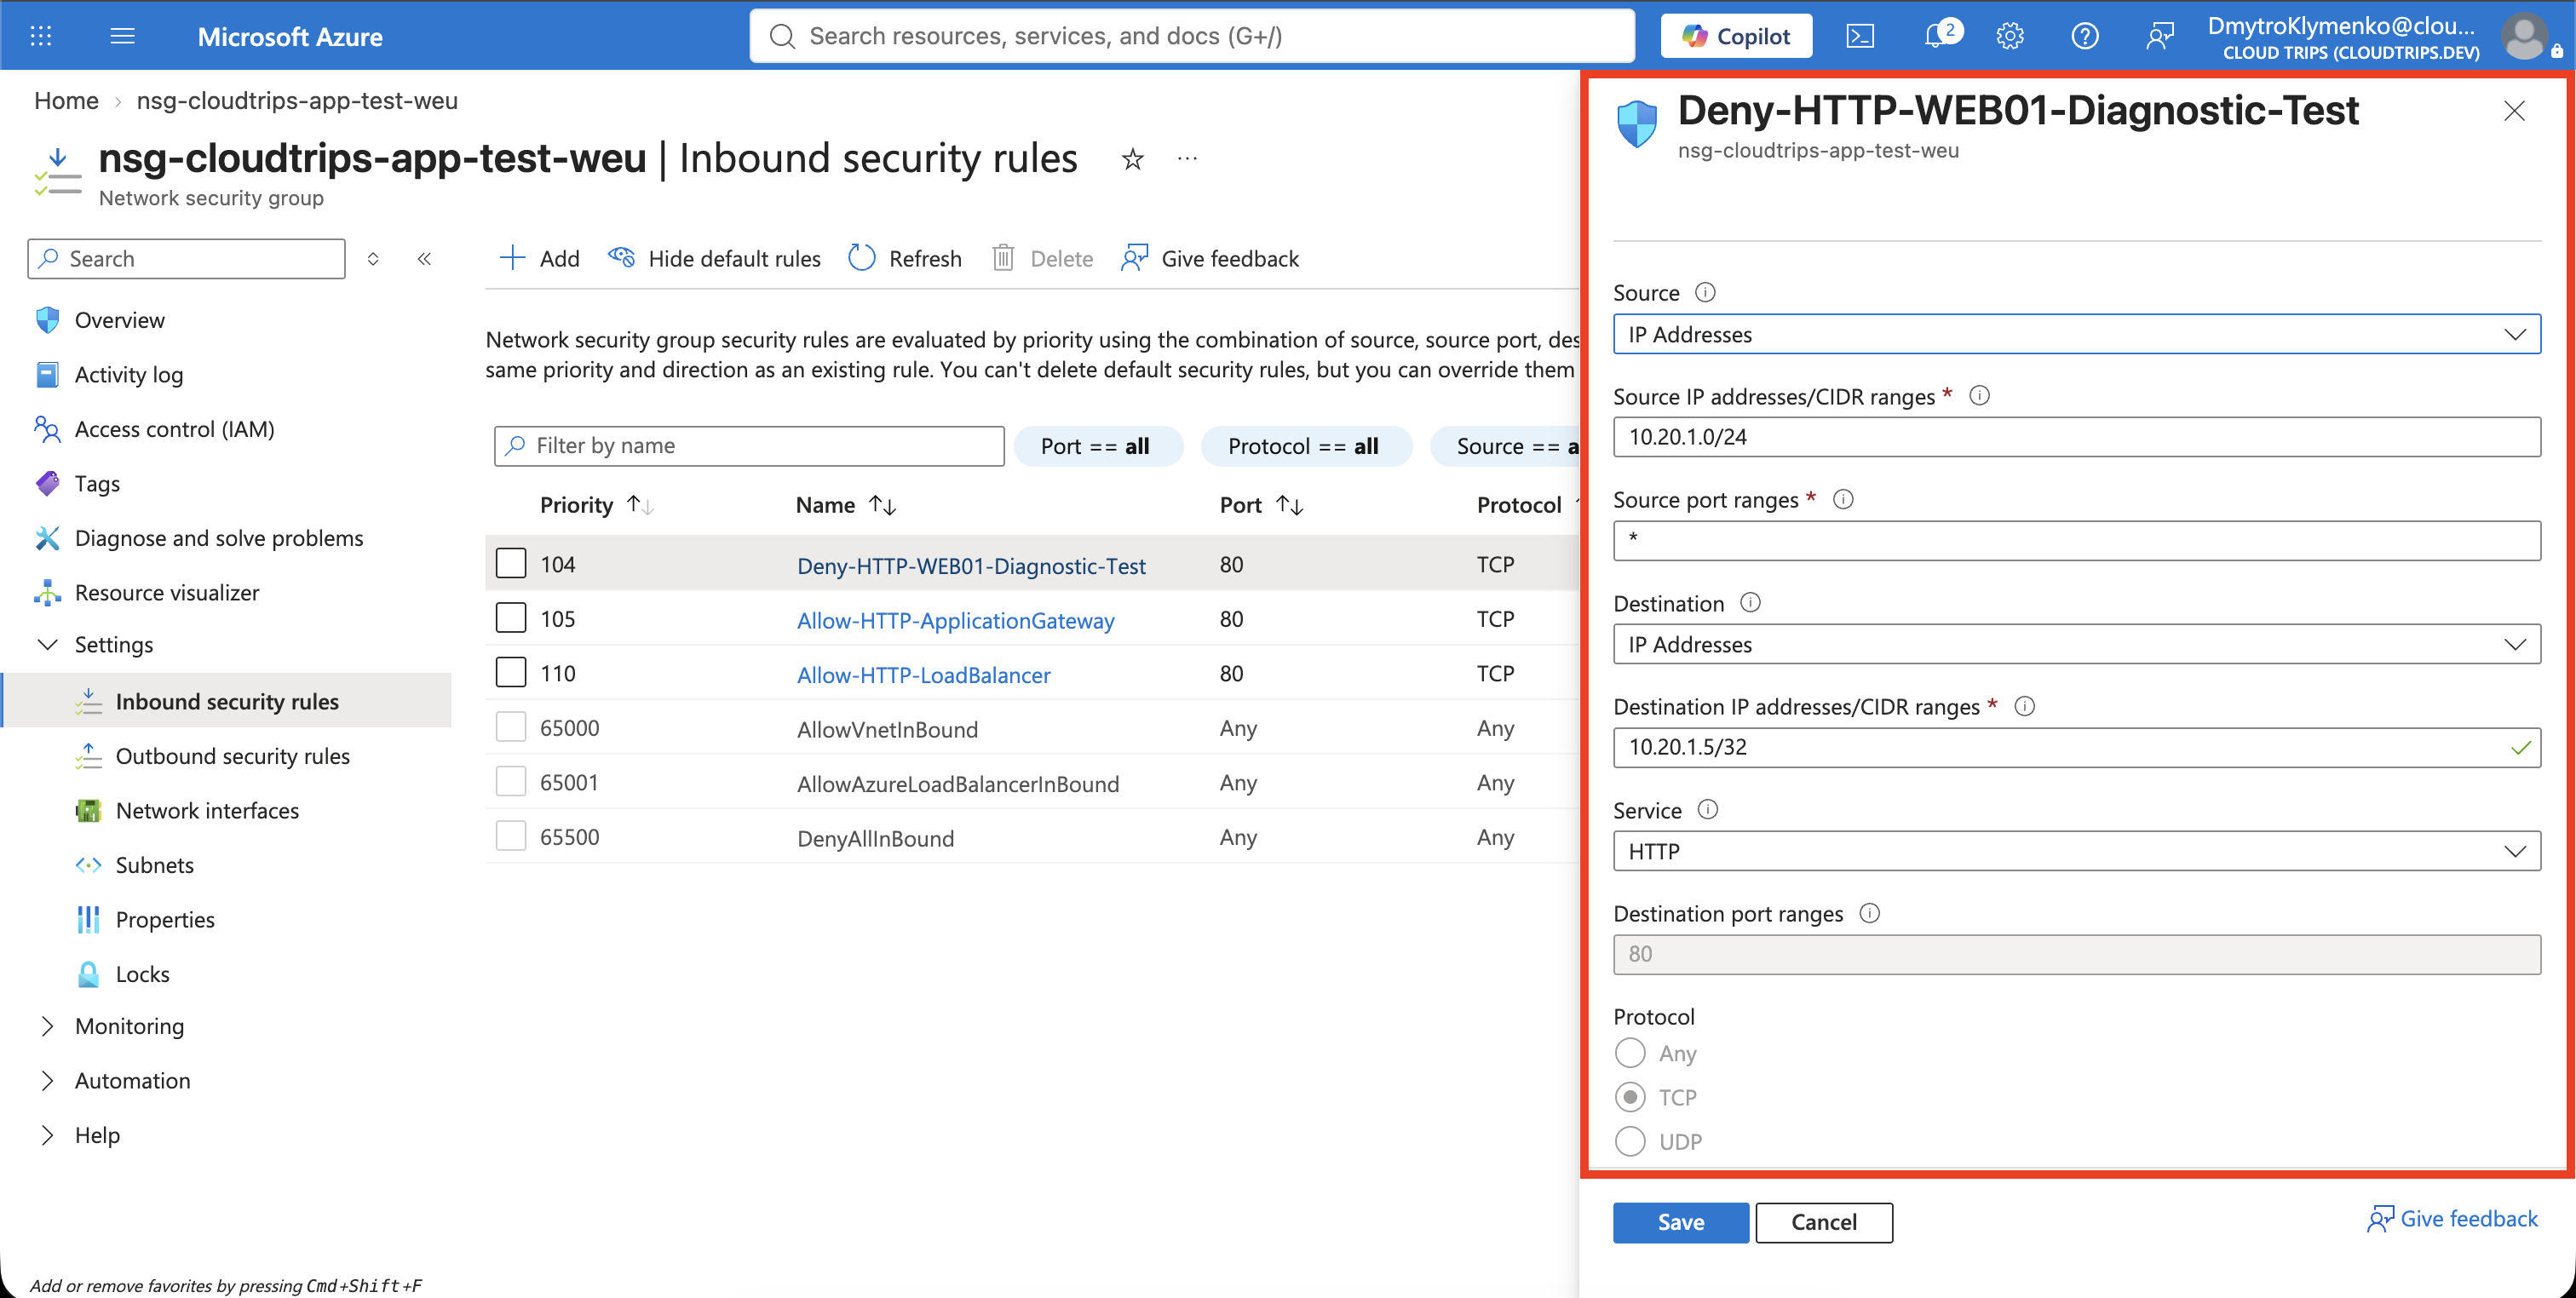The image size is (2576, 1298).
Task: Click the Source IP addresses info icon
Action: (1979, 396)
